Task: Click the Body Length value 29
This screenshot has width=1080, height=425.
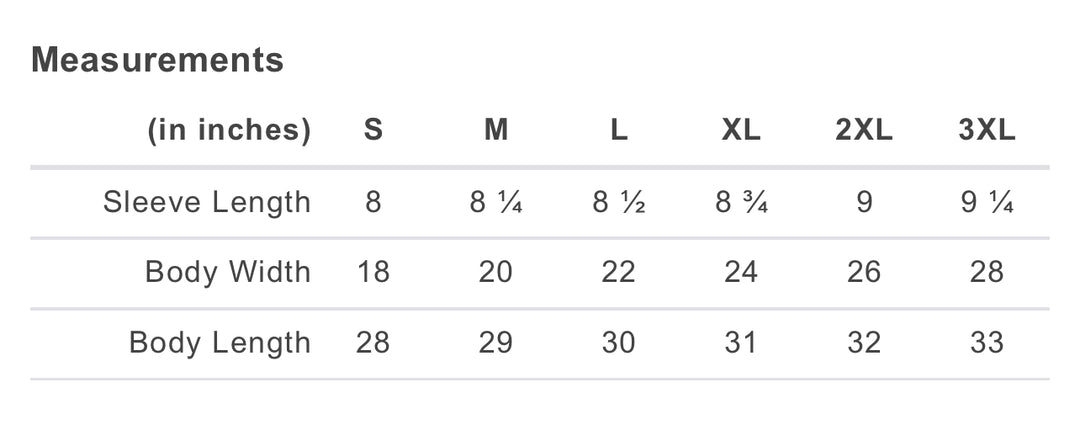Action: 496,343
